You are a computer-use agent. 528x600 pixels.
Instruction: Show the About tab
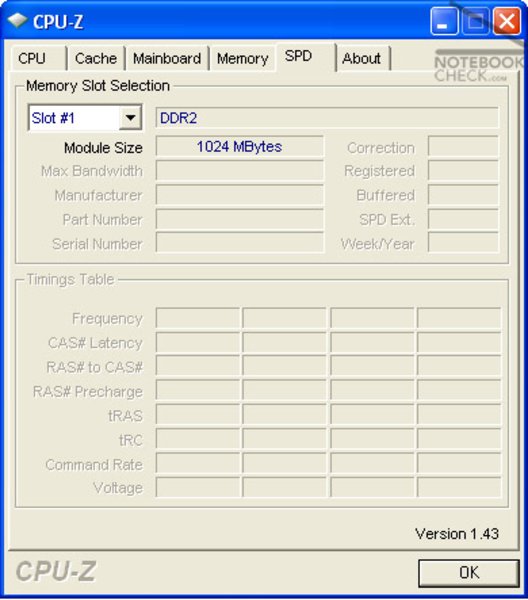click(363, 59)
